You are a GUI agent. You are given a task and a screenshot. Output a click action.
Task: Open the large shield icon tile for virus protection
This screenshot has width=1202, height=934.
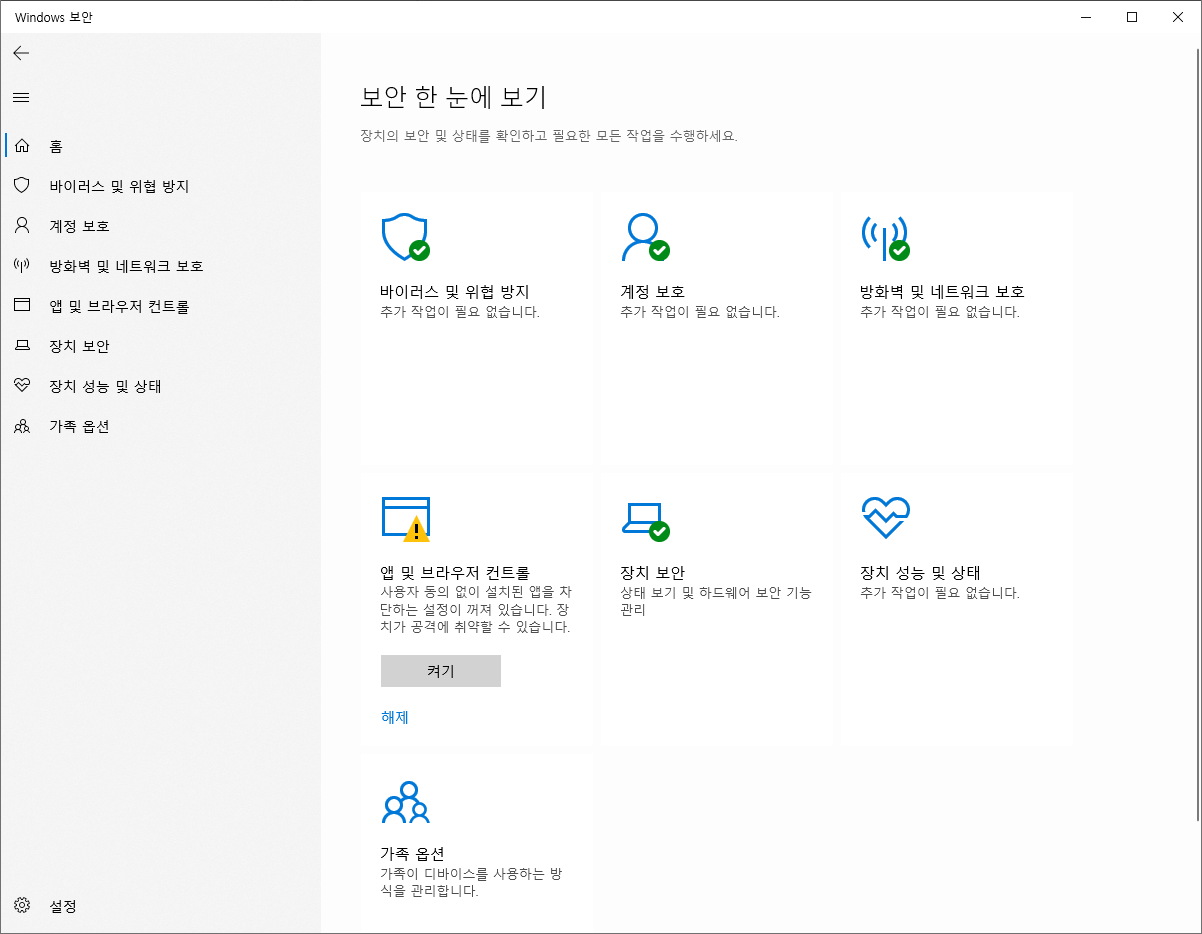point(405,237)
